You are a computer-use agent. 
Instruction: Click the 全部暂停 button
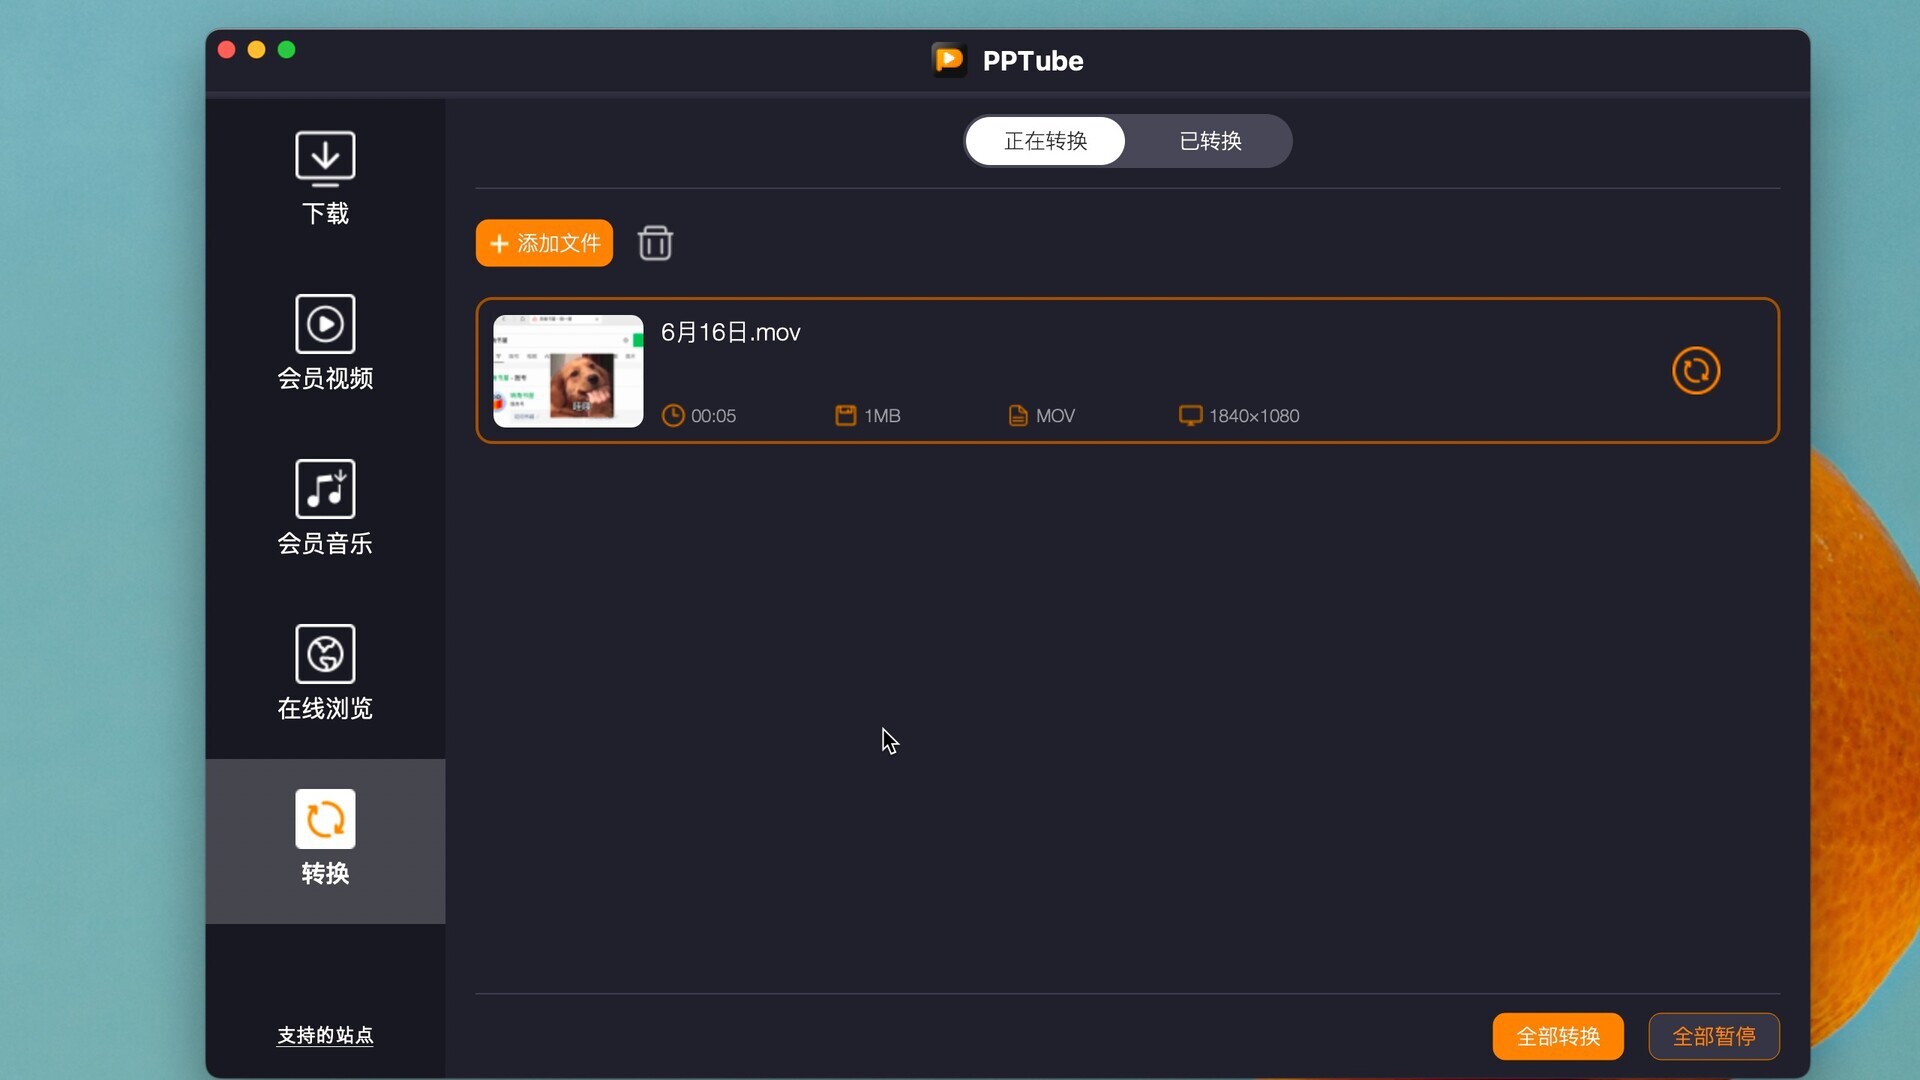[x=1714, y=1036]
